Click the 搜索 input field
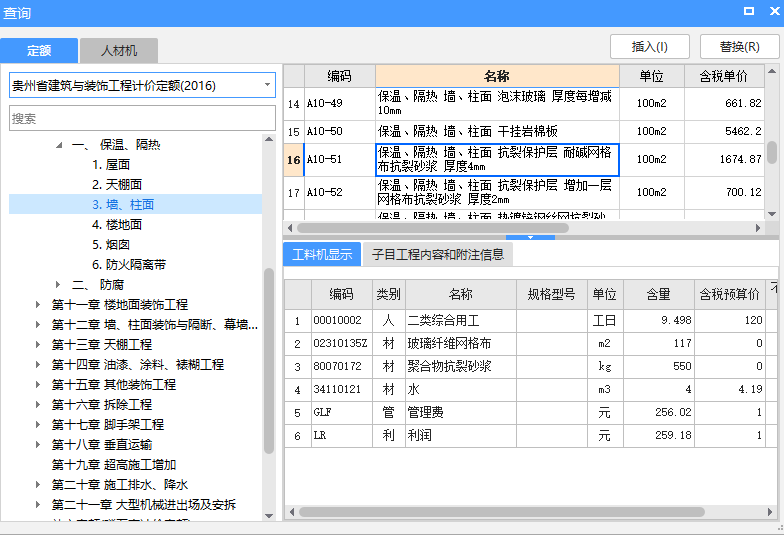Viewport: 784px width, 535px height. click(x=142, y=118)
